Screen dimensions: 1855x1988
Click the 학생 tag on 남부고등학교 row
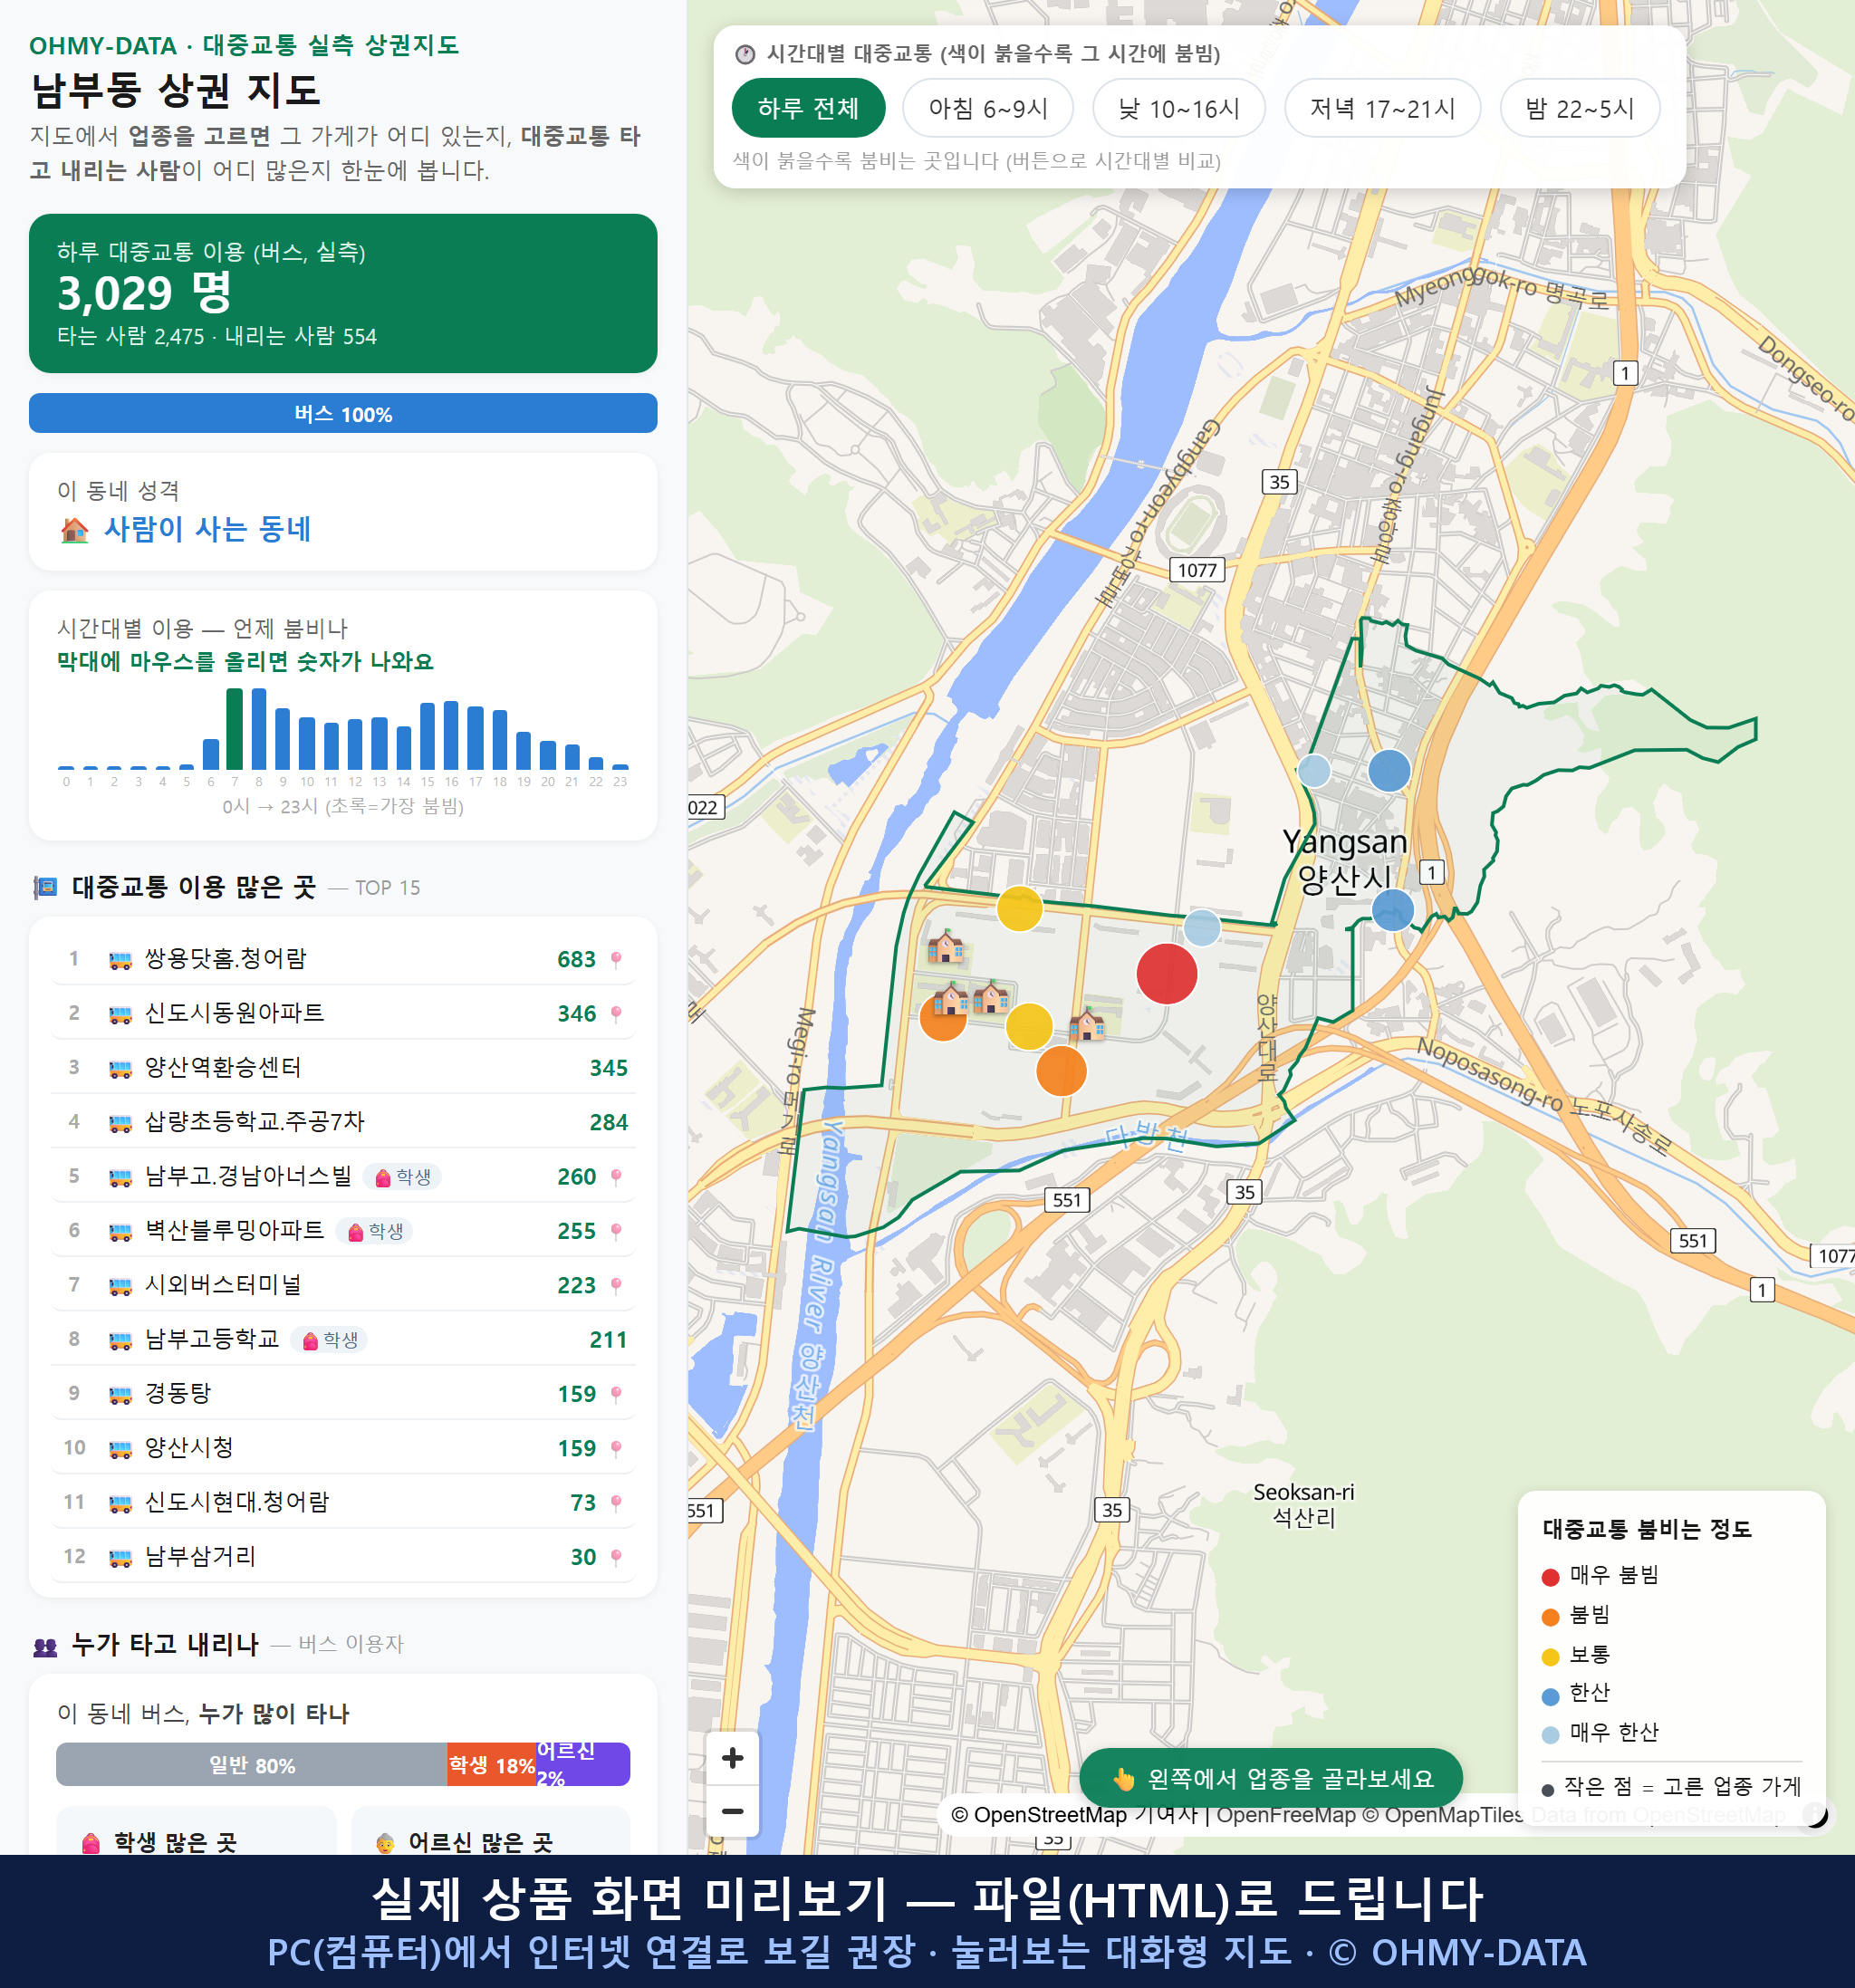pyautogui.click(x=330, y=1340)
